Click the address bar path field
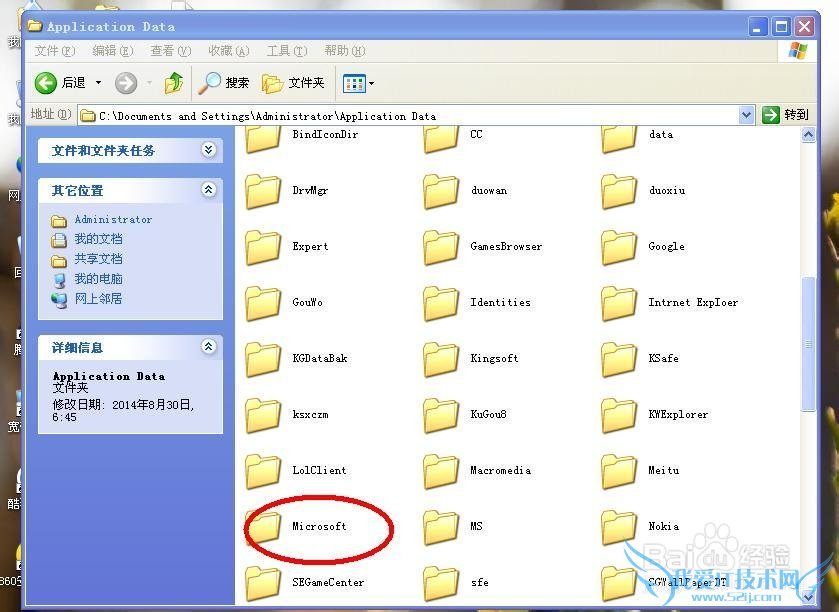This screenshot has height=612, width=839. point(409,116)
